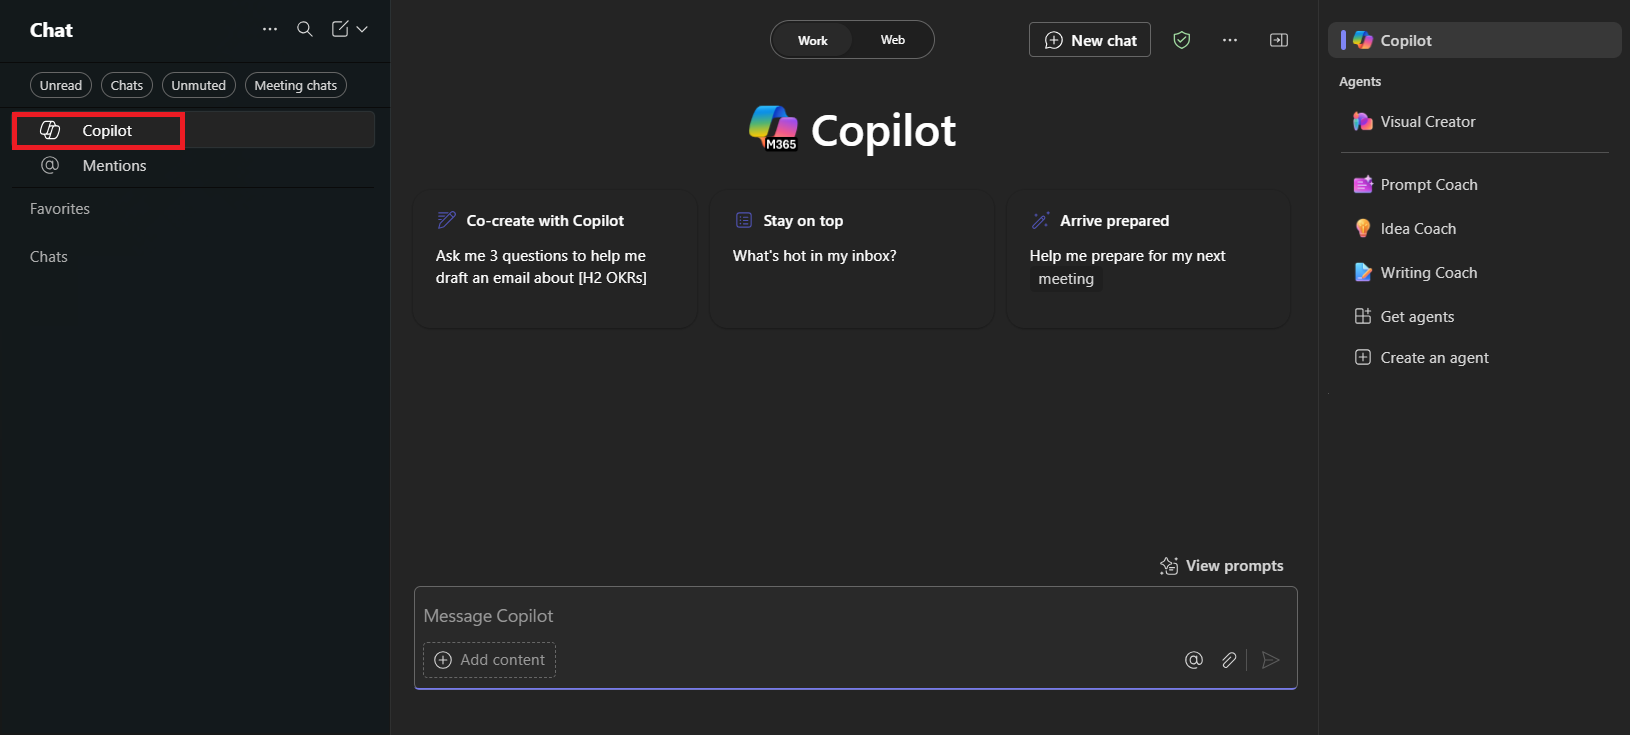Filter by the Chats pill
The height and width of the screenshot is (735, 1630).
[x=127, y=85]
